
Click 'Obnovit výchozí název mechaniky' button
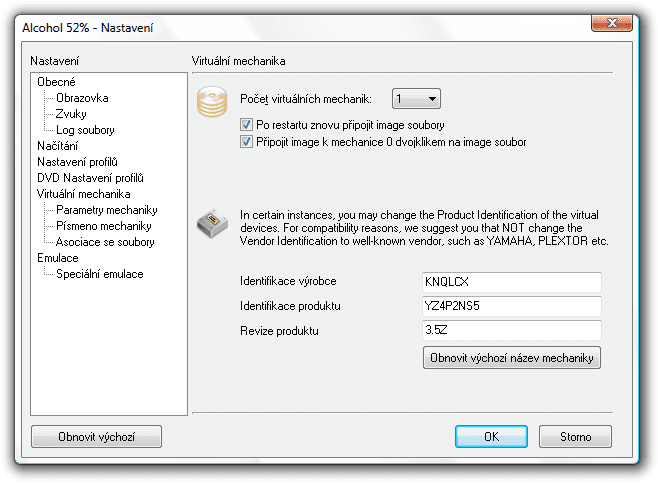[x=512, y=358]
